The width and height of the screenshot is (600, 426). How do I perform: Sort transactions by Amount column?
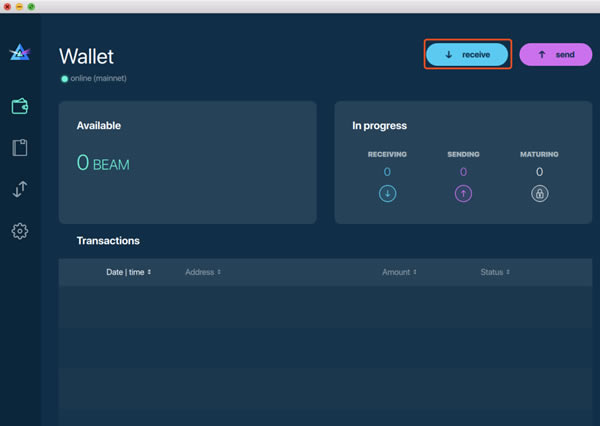[x=399, y=272]
